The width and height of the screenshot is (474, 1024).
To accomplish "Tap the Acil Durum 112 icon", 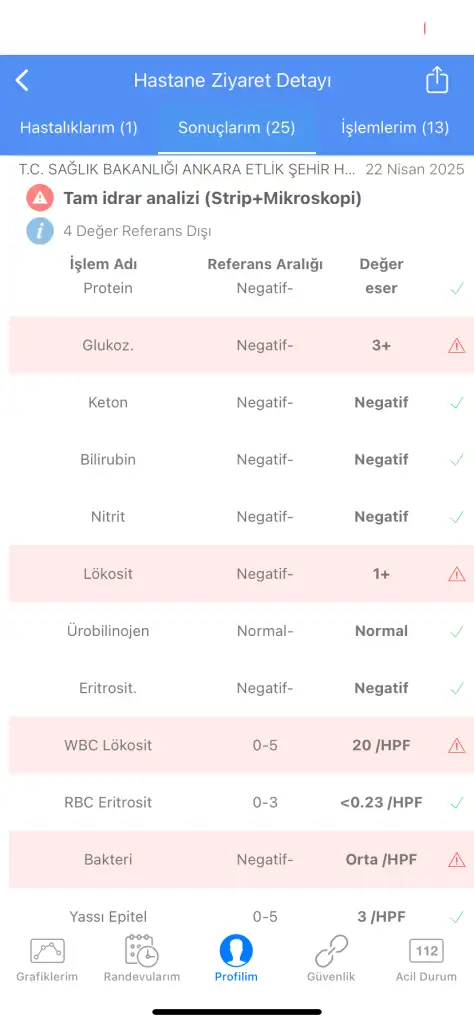I will (x=426, y=951).
